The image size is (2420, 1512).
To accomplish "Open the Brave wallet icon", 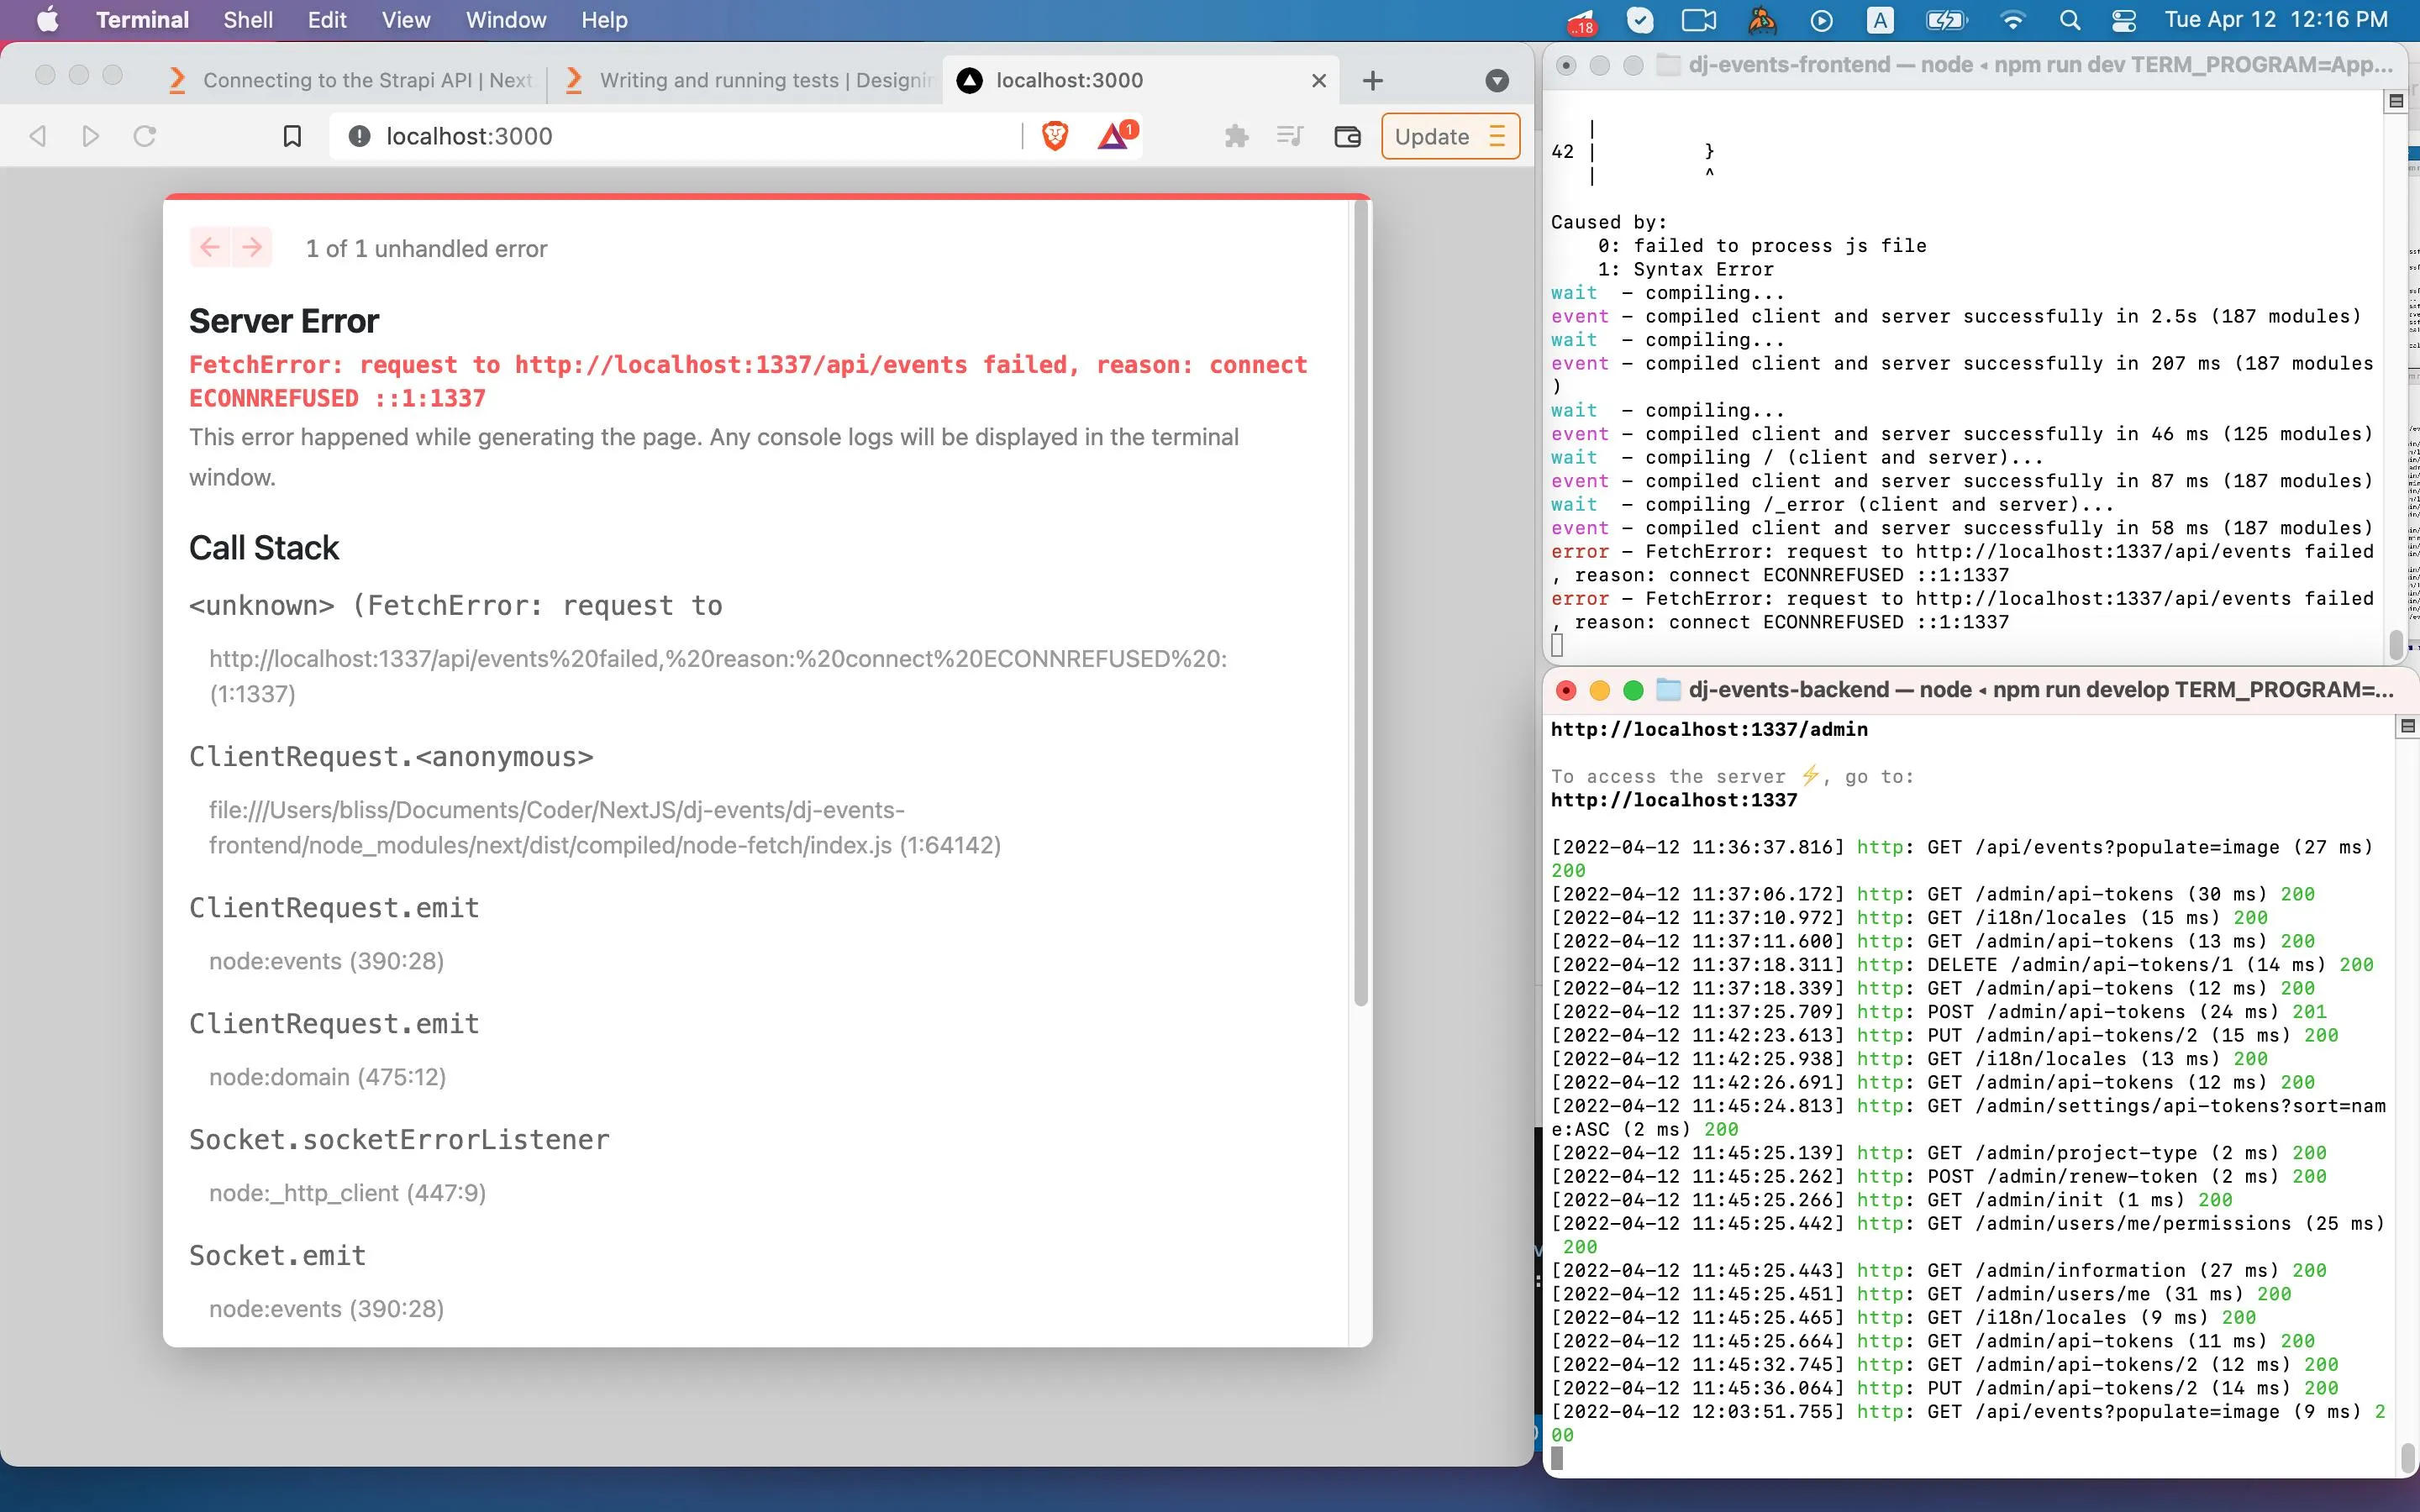I will [1347, 136].
